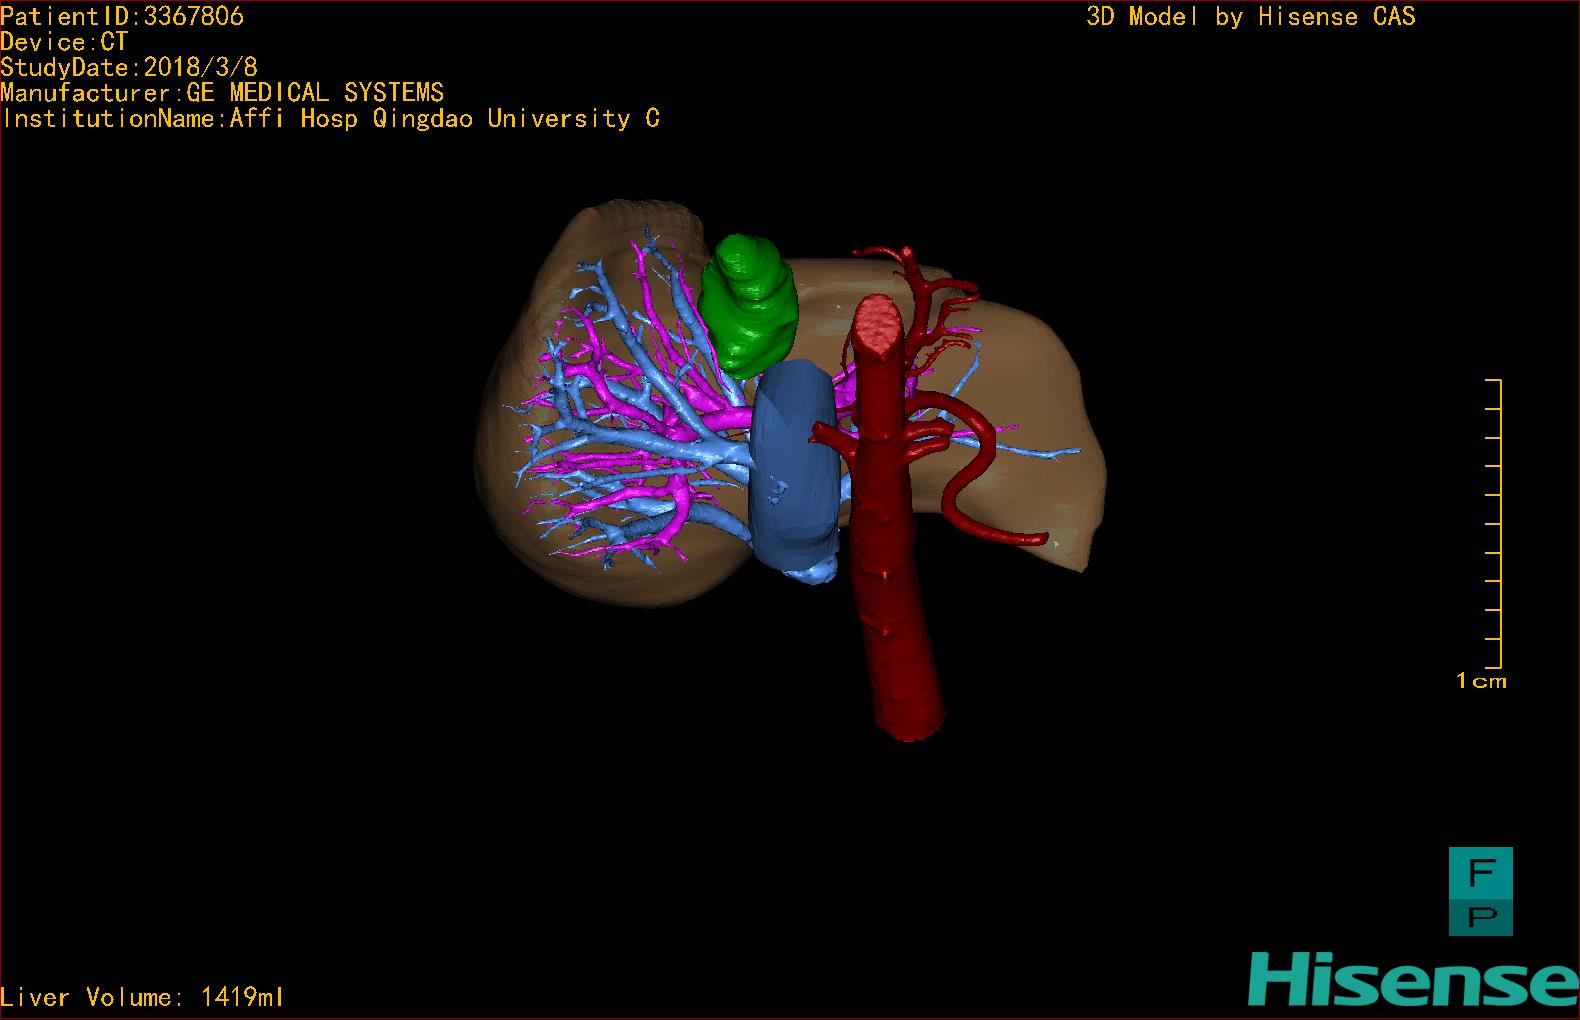Click the light blue hepatic vein branches
Image resolution: width=1580 pixels, height=1020 pixels.
tap(640, 452)
